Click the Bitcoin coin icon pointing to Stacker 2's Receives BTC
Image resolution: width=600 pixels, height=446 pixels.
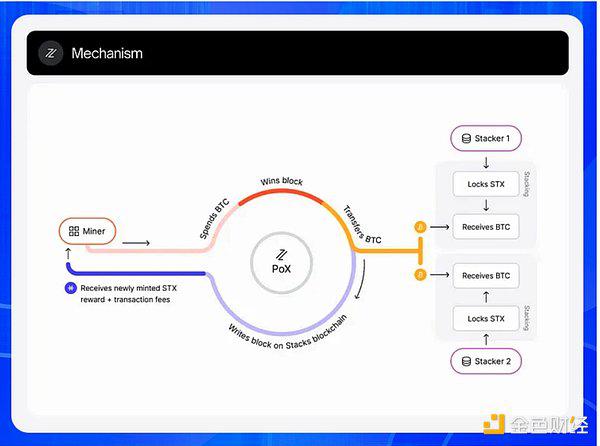tap(420, 274)
